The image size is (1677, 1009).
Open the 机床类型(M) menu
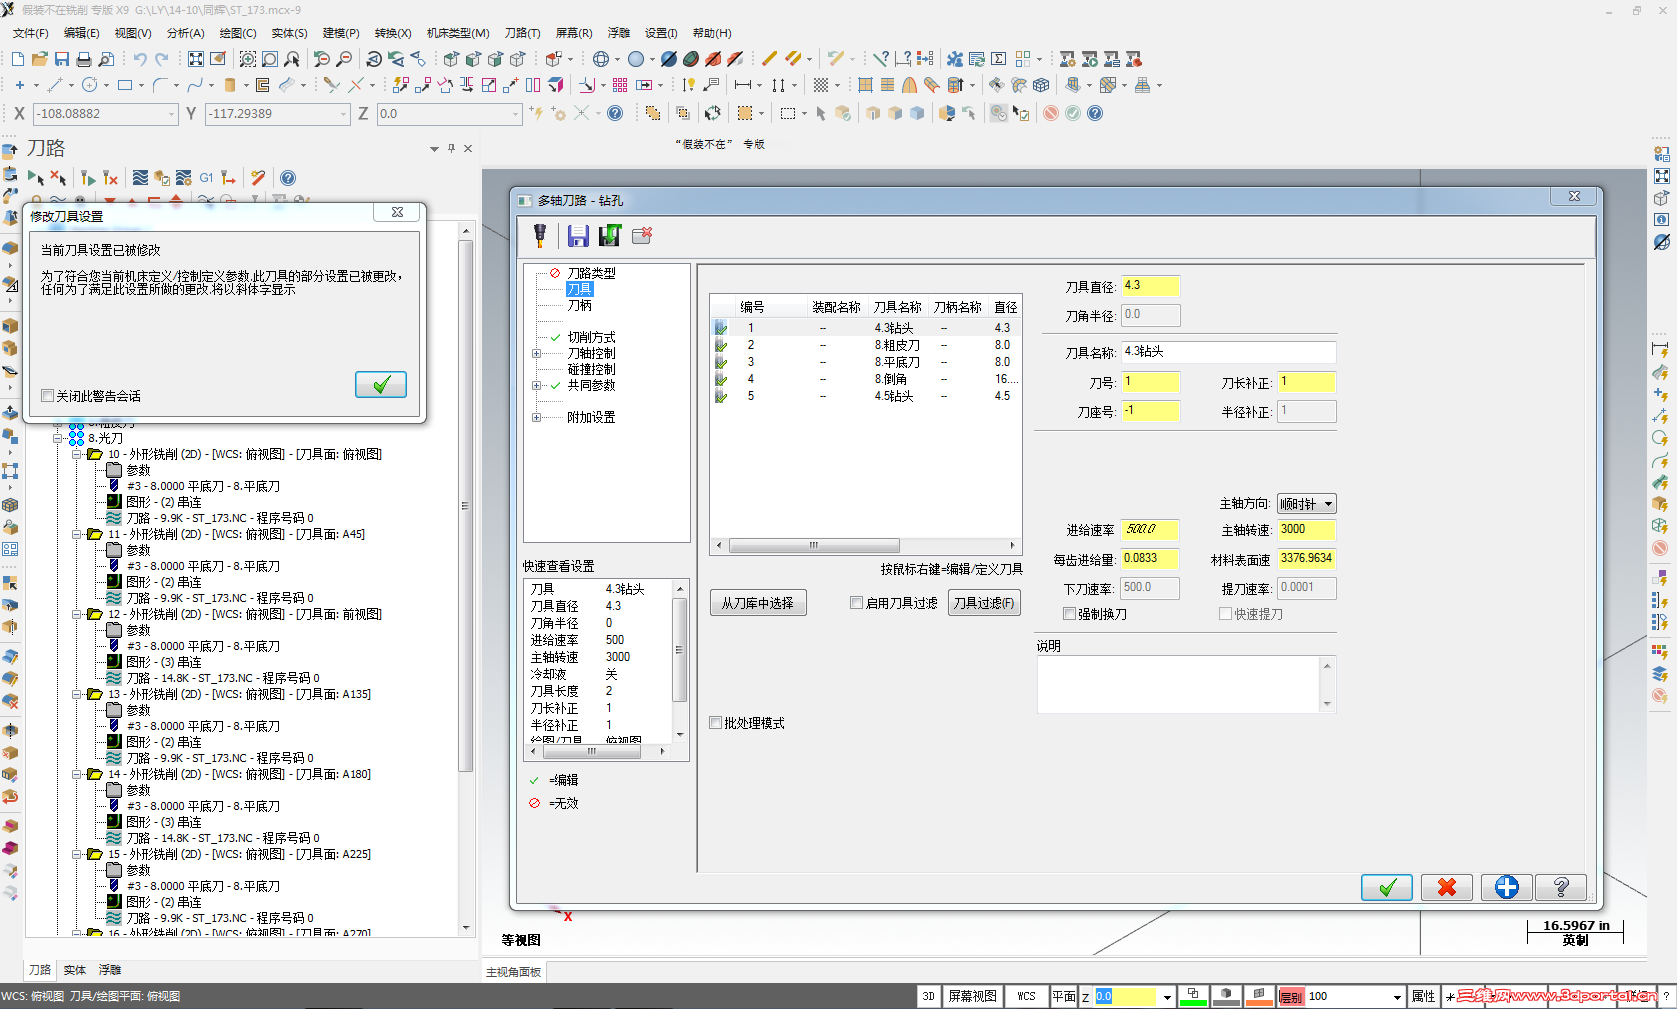[x=458, y=33]
